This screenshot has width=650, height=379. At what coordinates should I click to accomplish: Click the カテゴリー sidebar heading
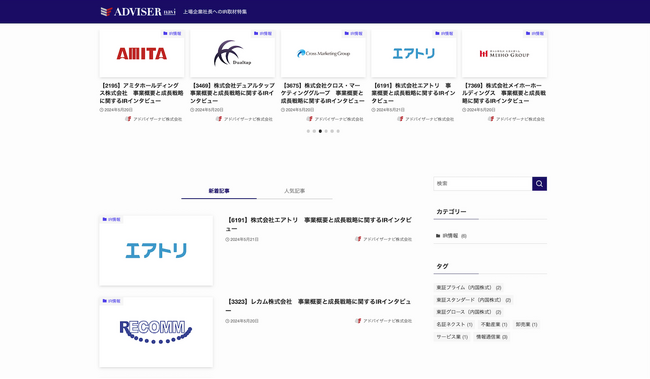coord(451,211)
